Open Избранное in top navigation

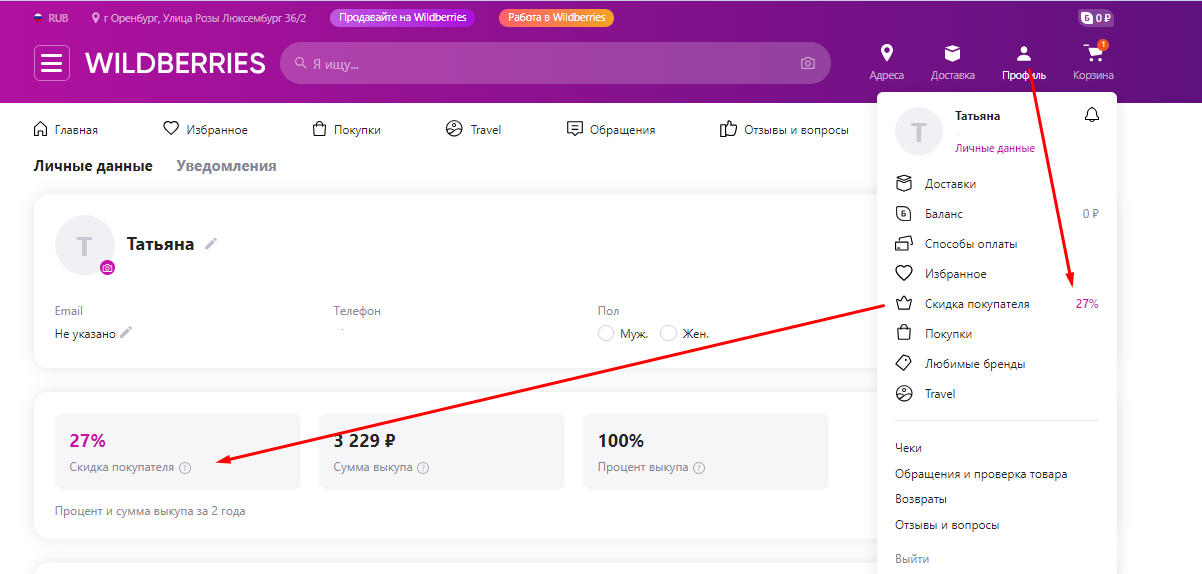pos(205,129)
